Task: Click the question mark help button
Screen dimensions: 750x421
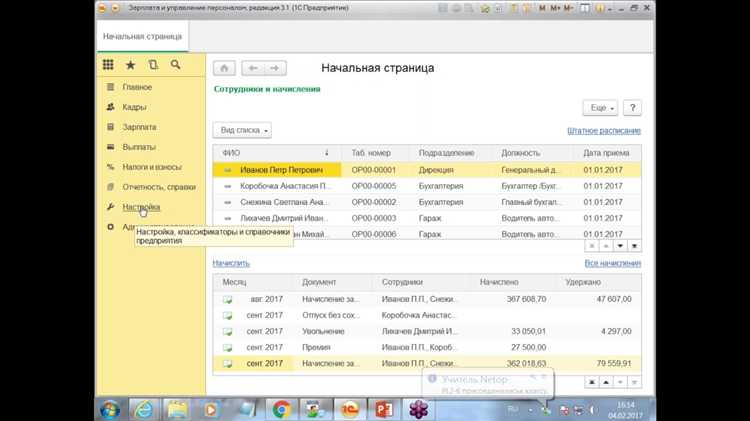Action: (632, 108)
